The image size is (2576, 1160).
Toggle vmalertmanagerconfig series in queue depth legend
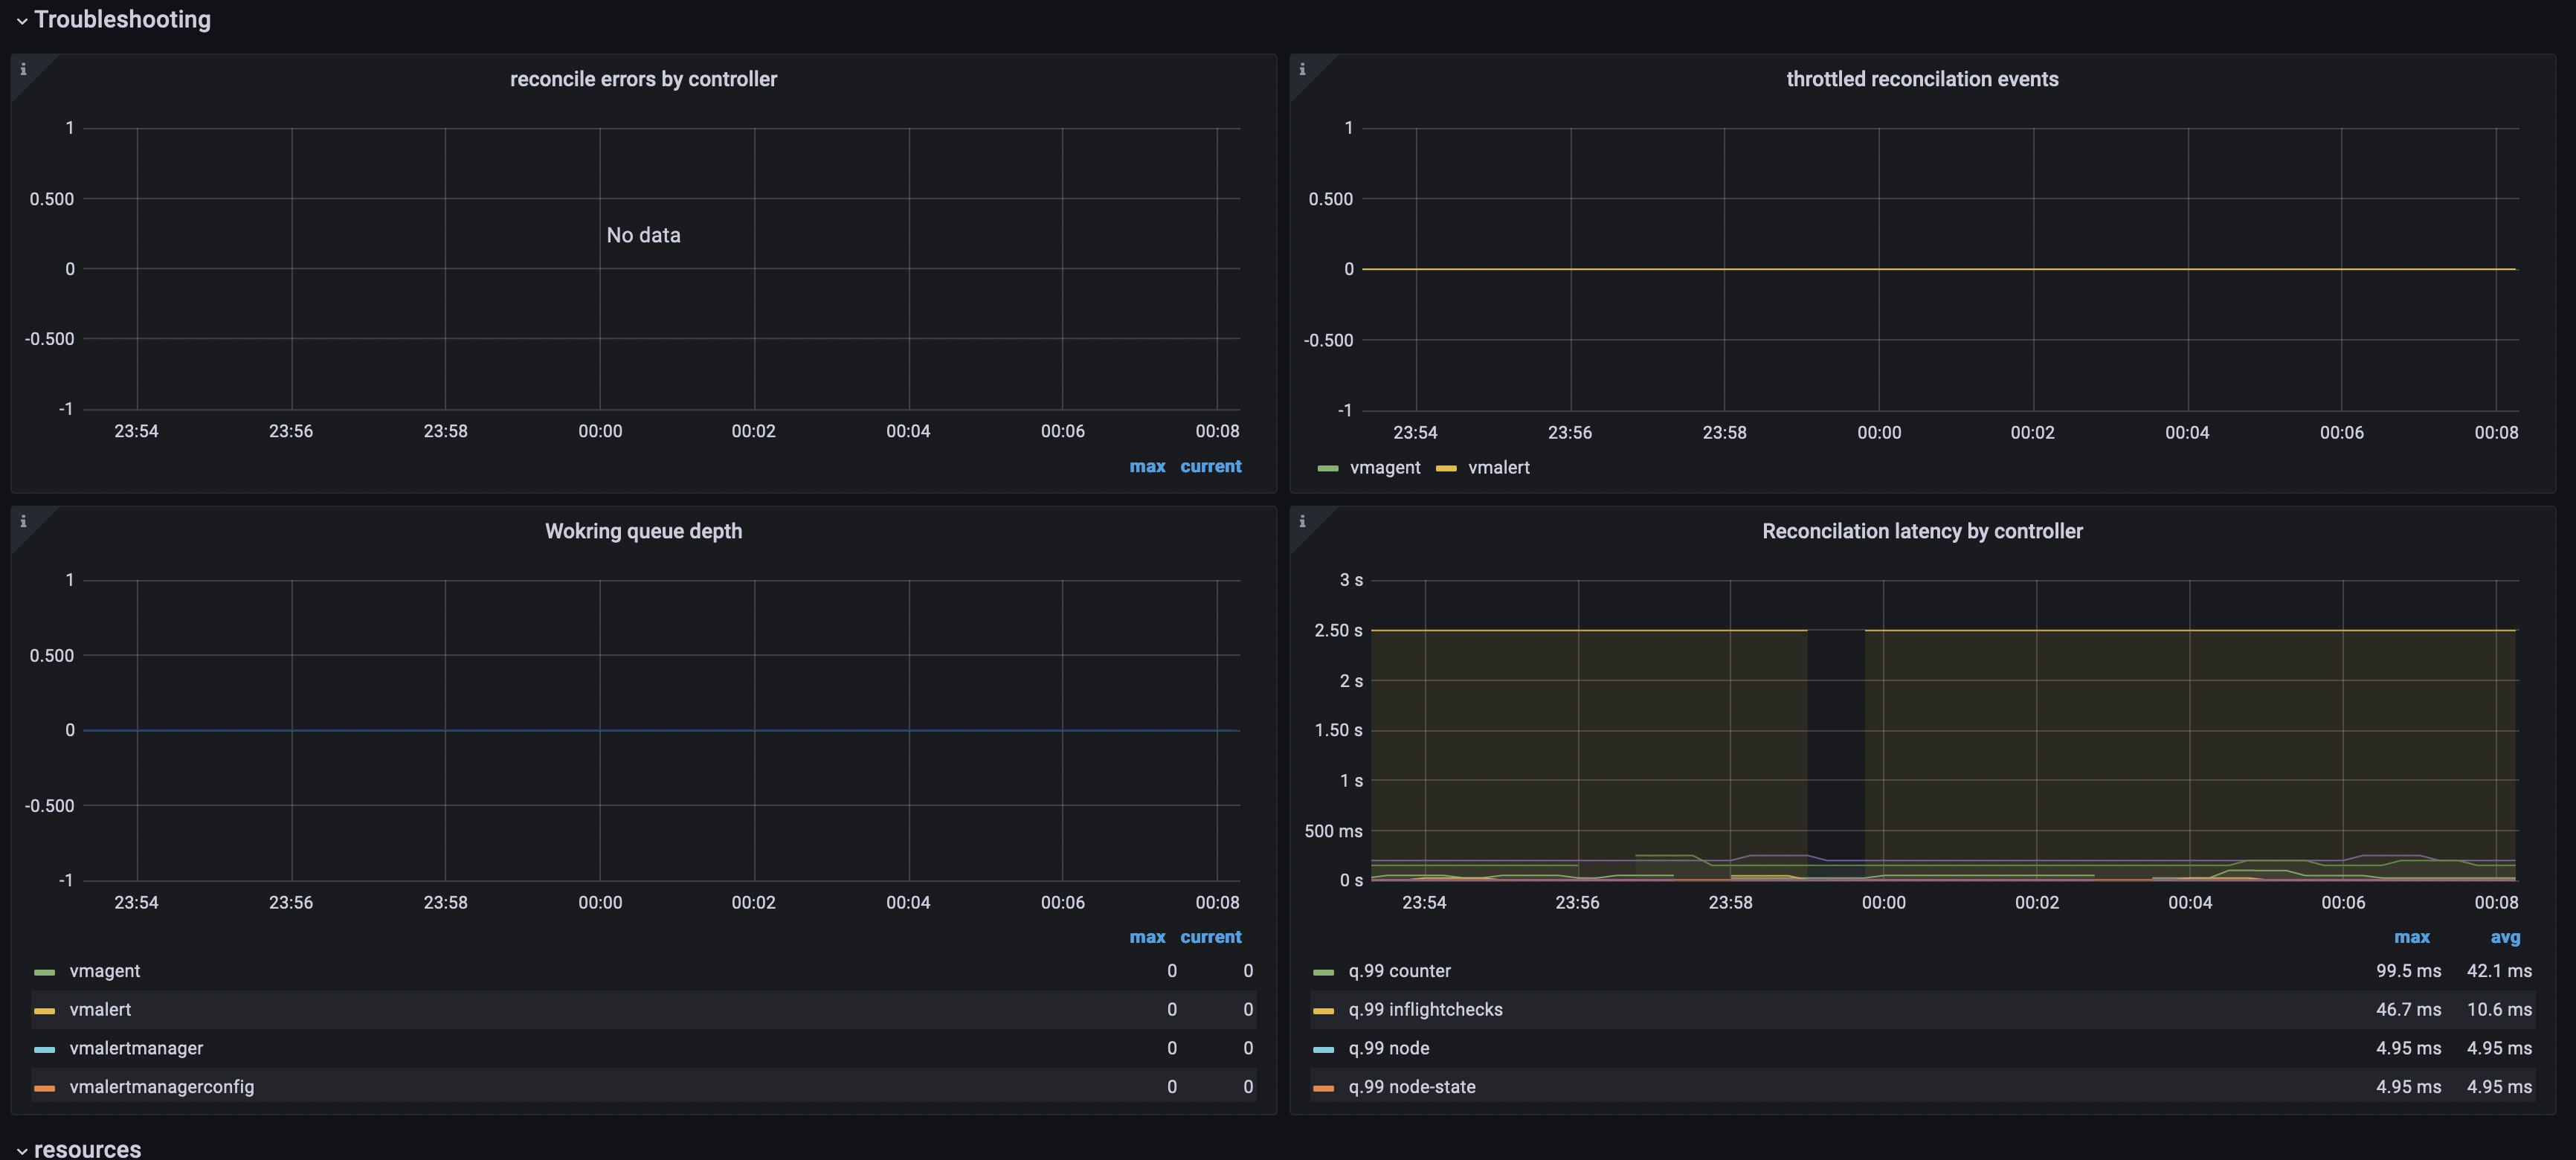[x=161, y=1087]
